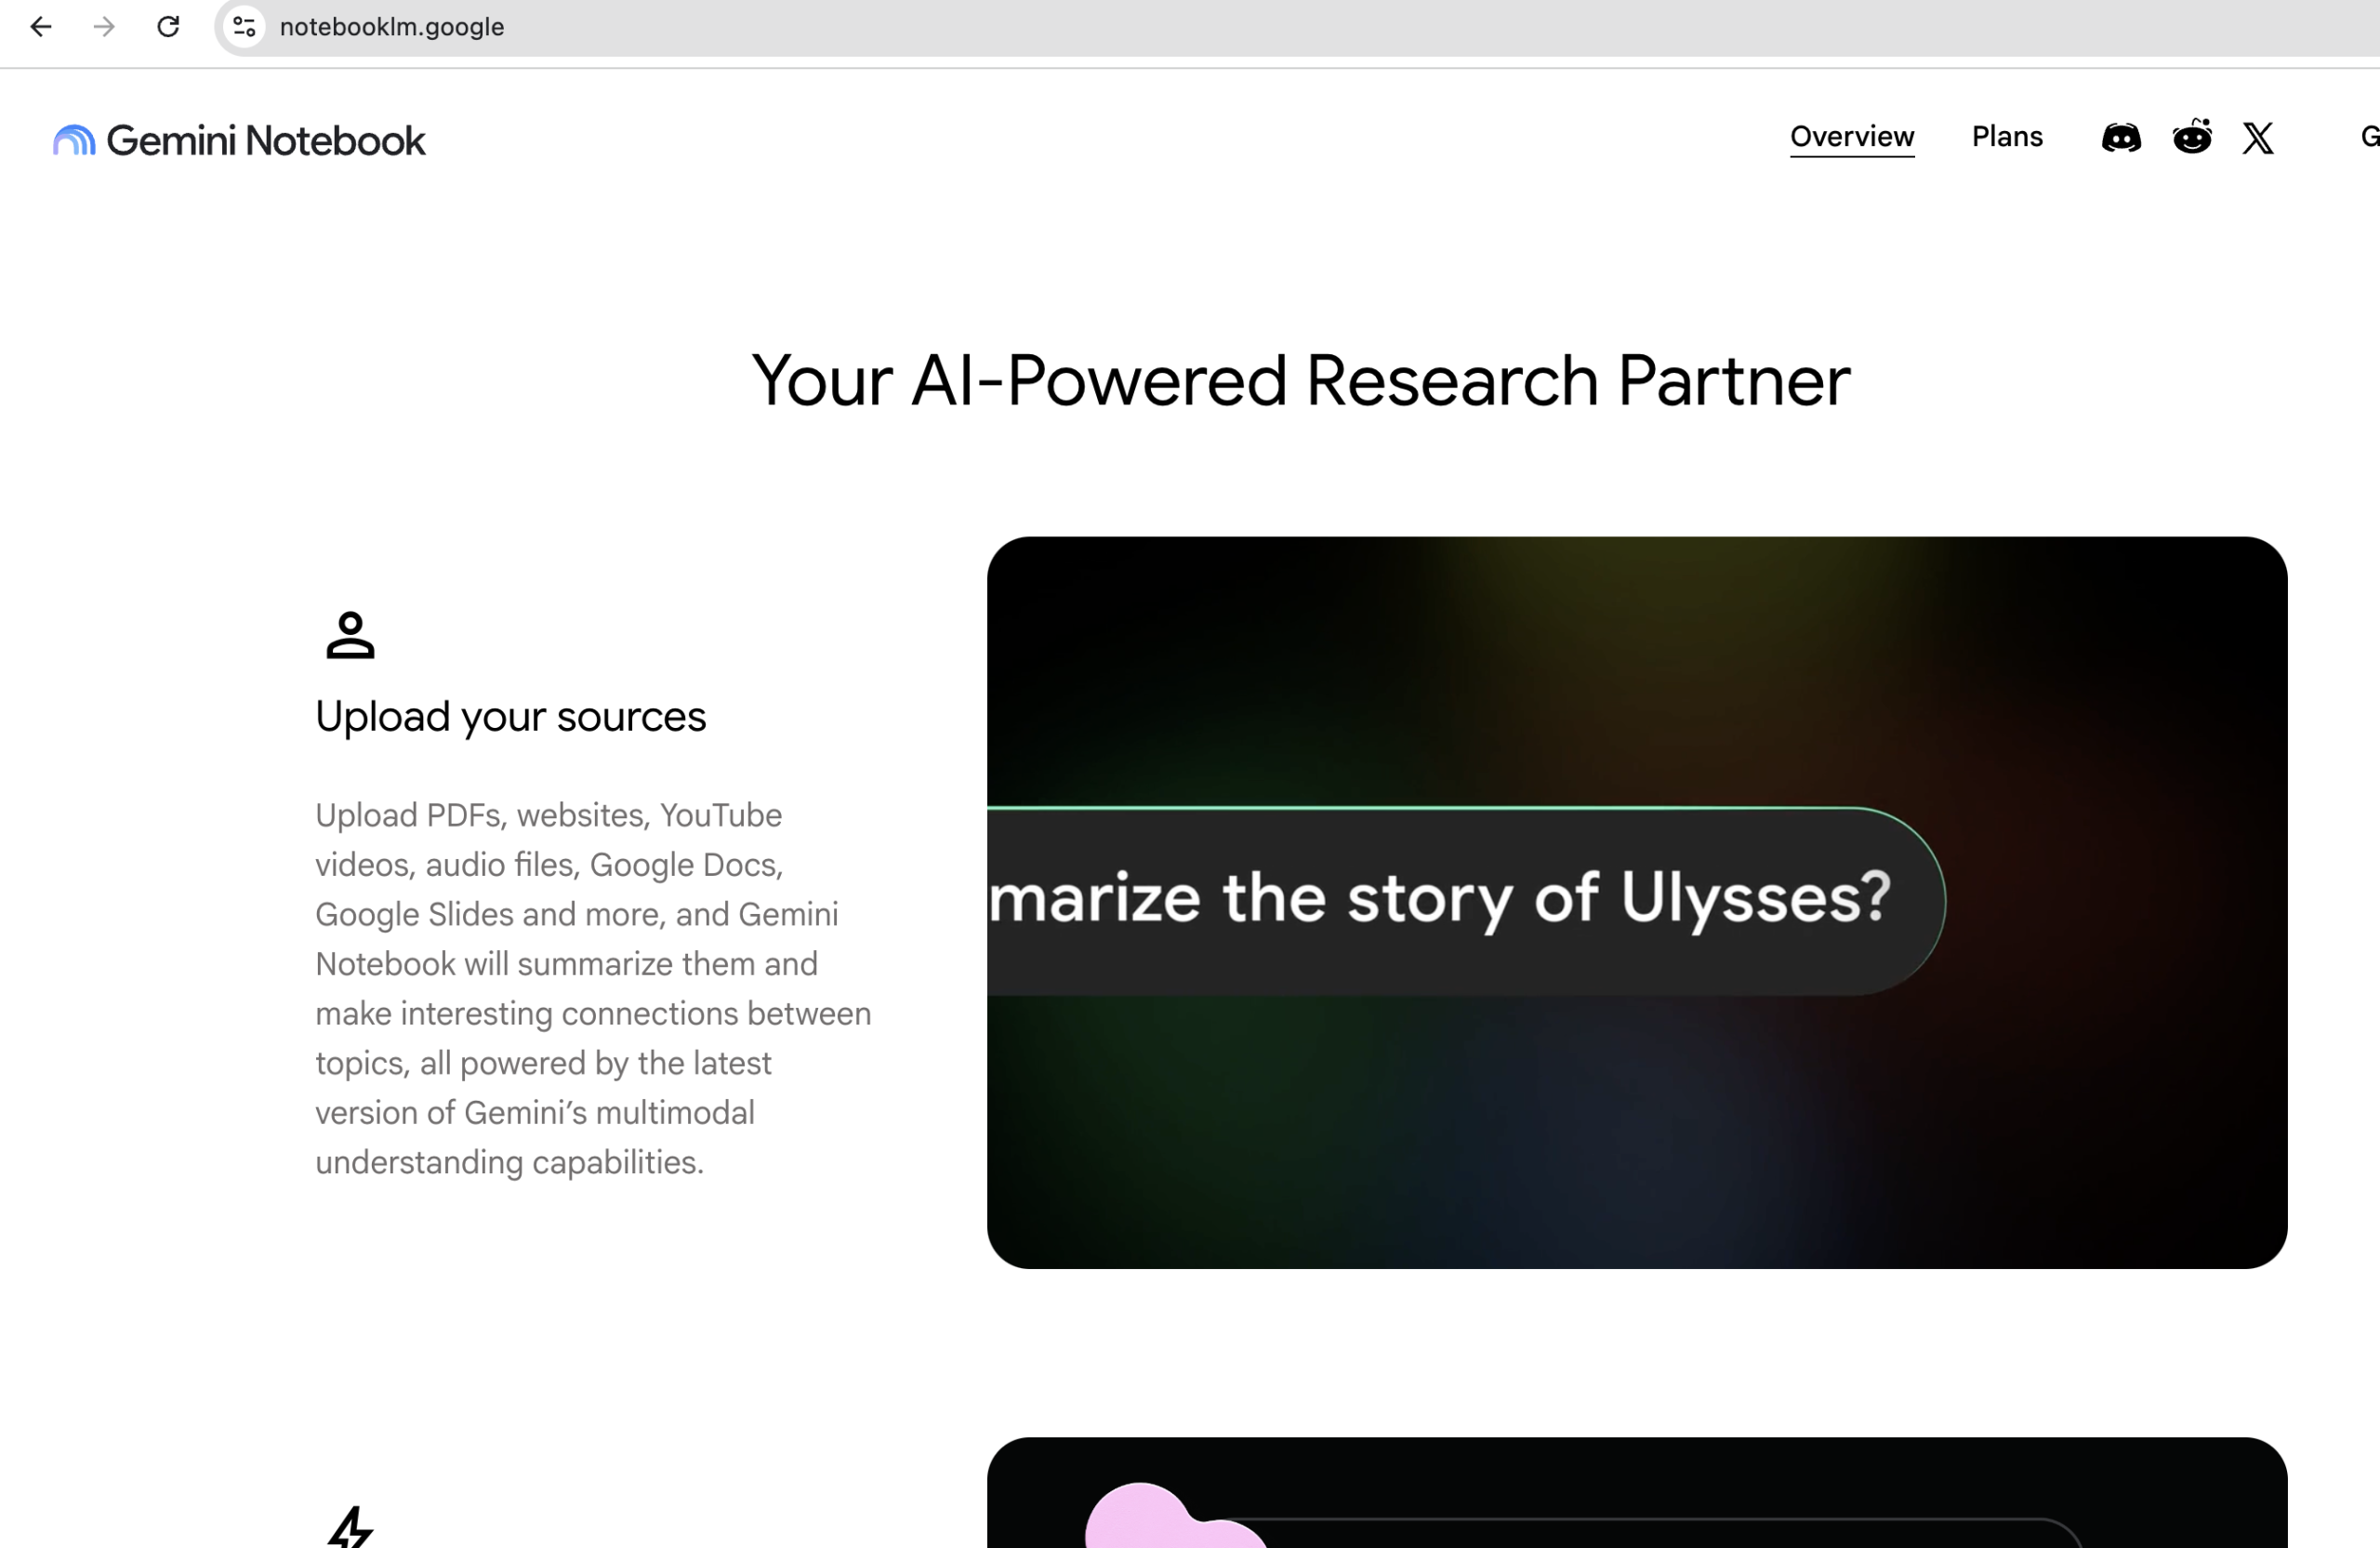This screenshot has height=1548, width=2380.
Task: Go back to the previous page
Action: [x=41, y=27]
